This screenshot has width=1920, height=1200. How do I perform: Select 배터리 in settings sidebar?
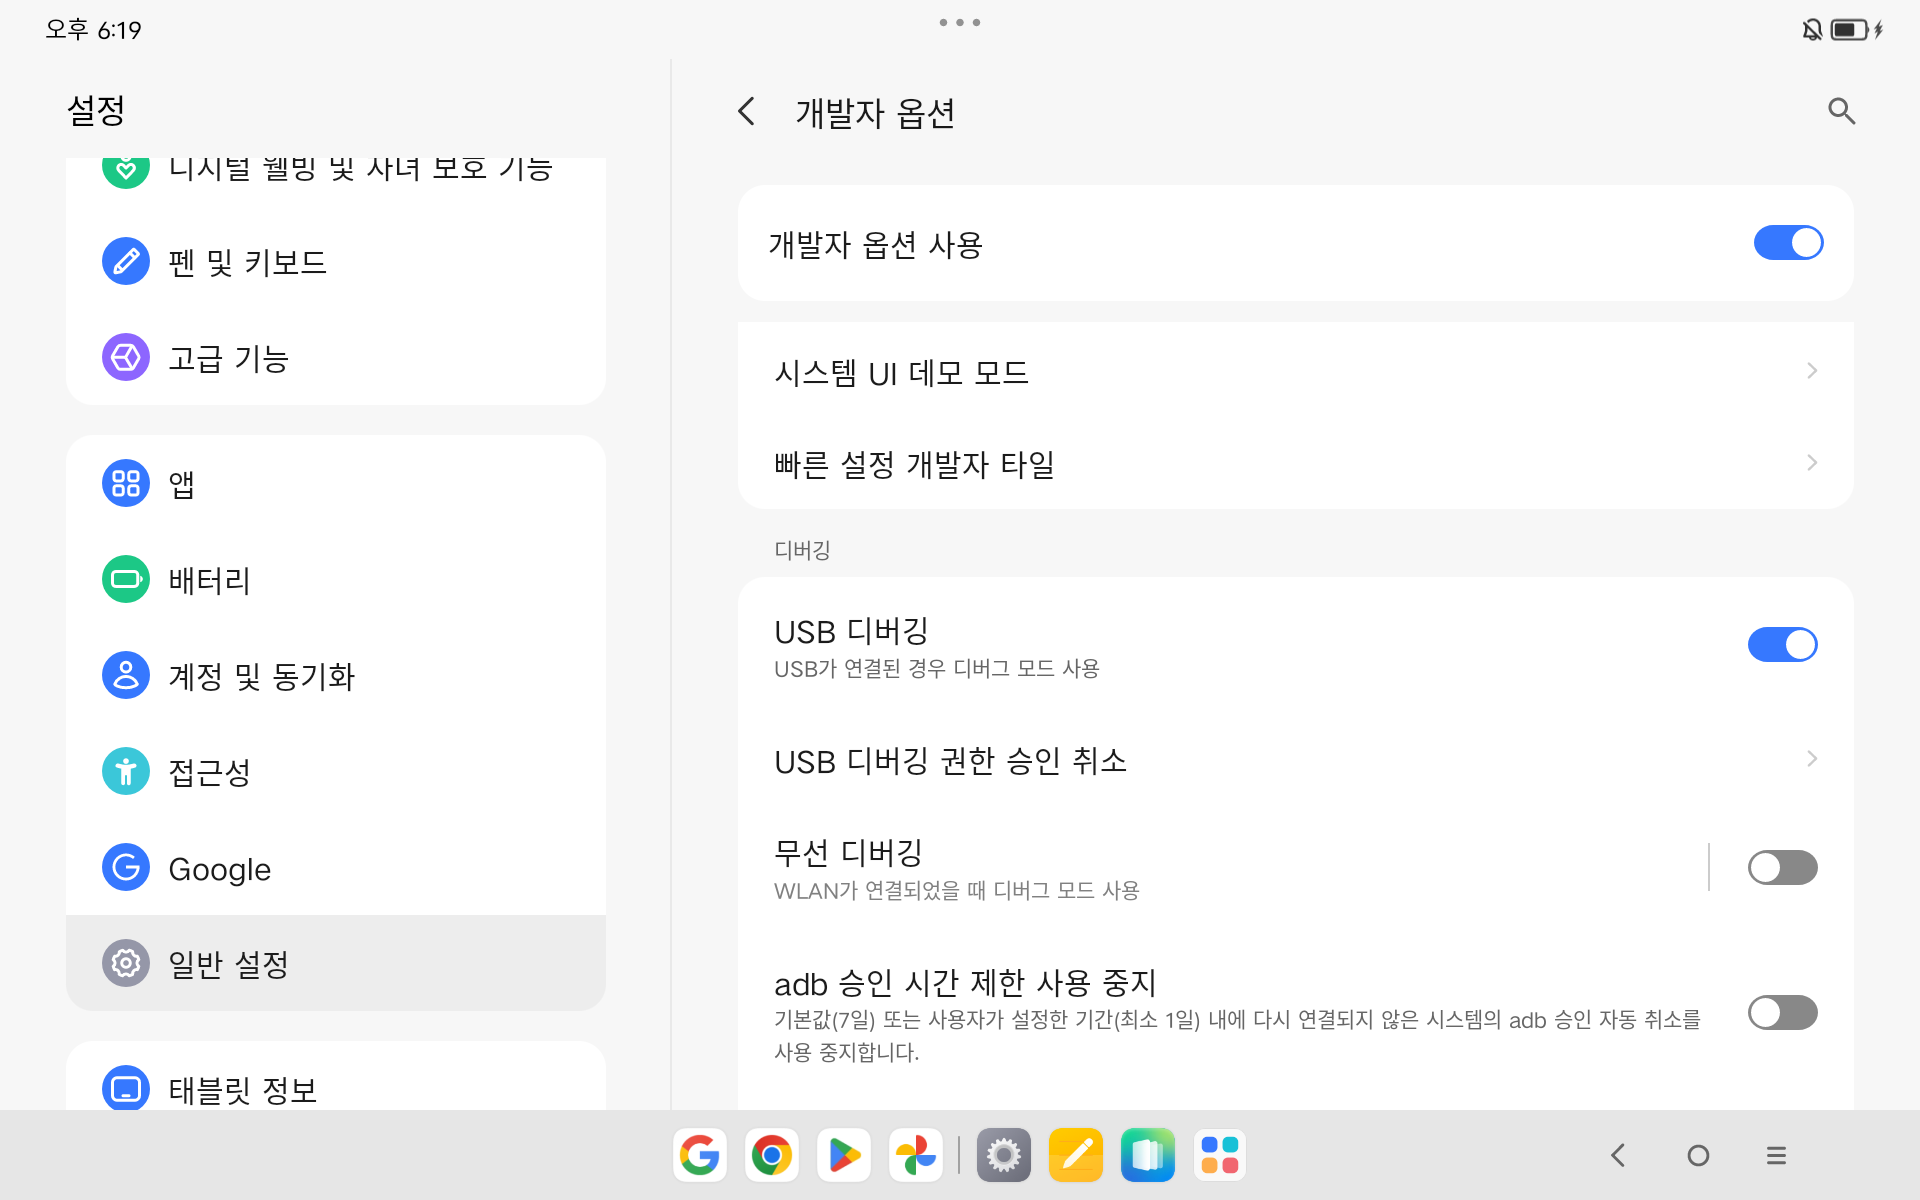[210, 580]
